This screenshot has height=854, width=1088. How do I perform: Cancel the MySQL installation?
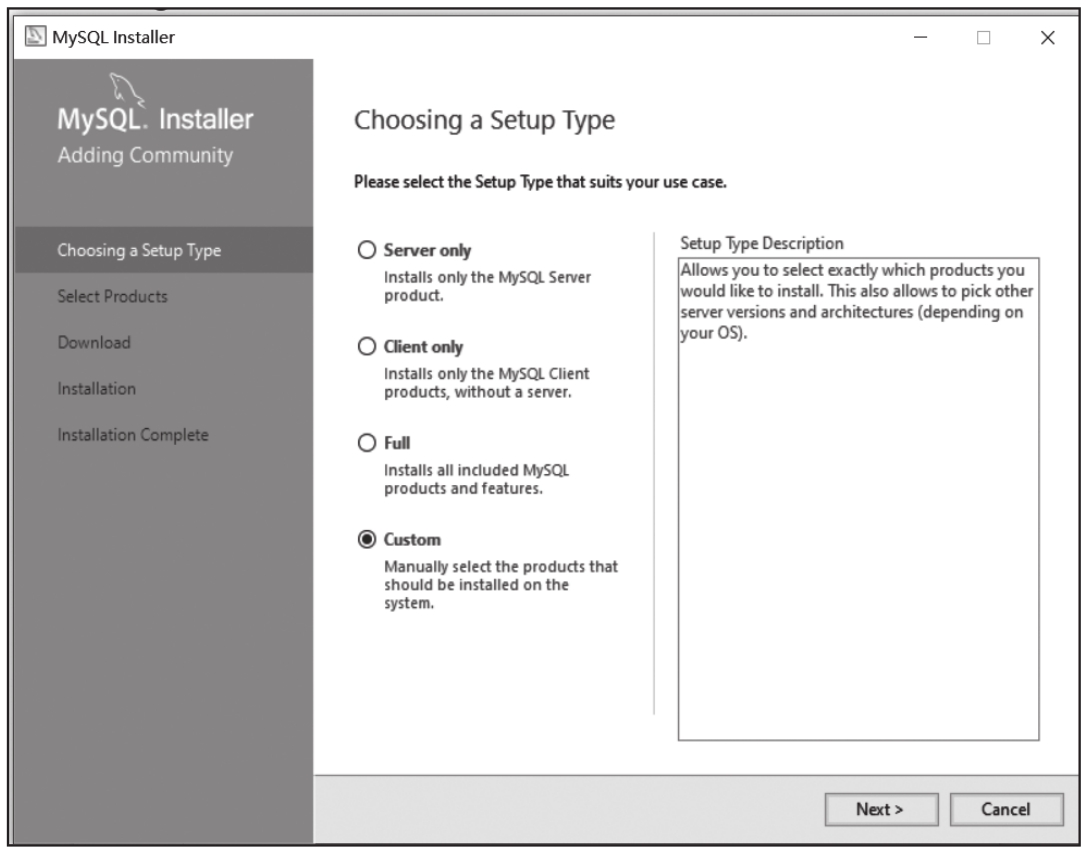click(x=1005, y=809)
